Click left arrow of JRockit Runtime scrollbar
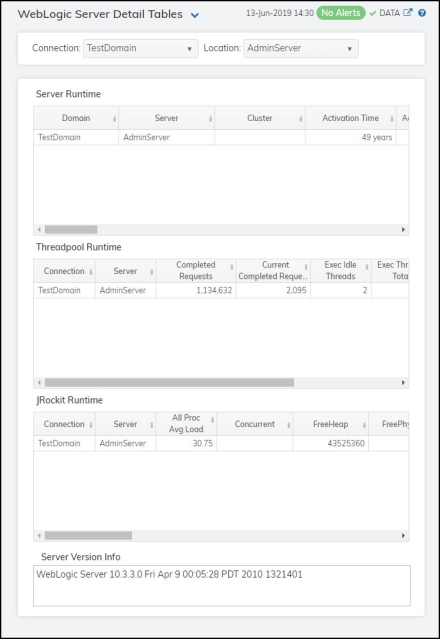Screen dimensions: 440x639 coord(39,535)
